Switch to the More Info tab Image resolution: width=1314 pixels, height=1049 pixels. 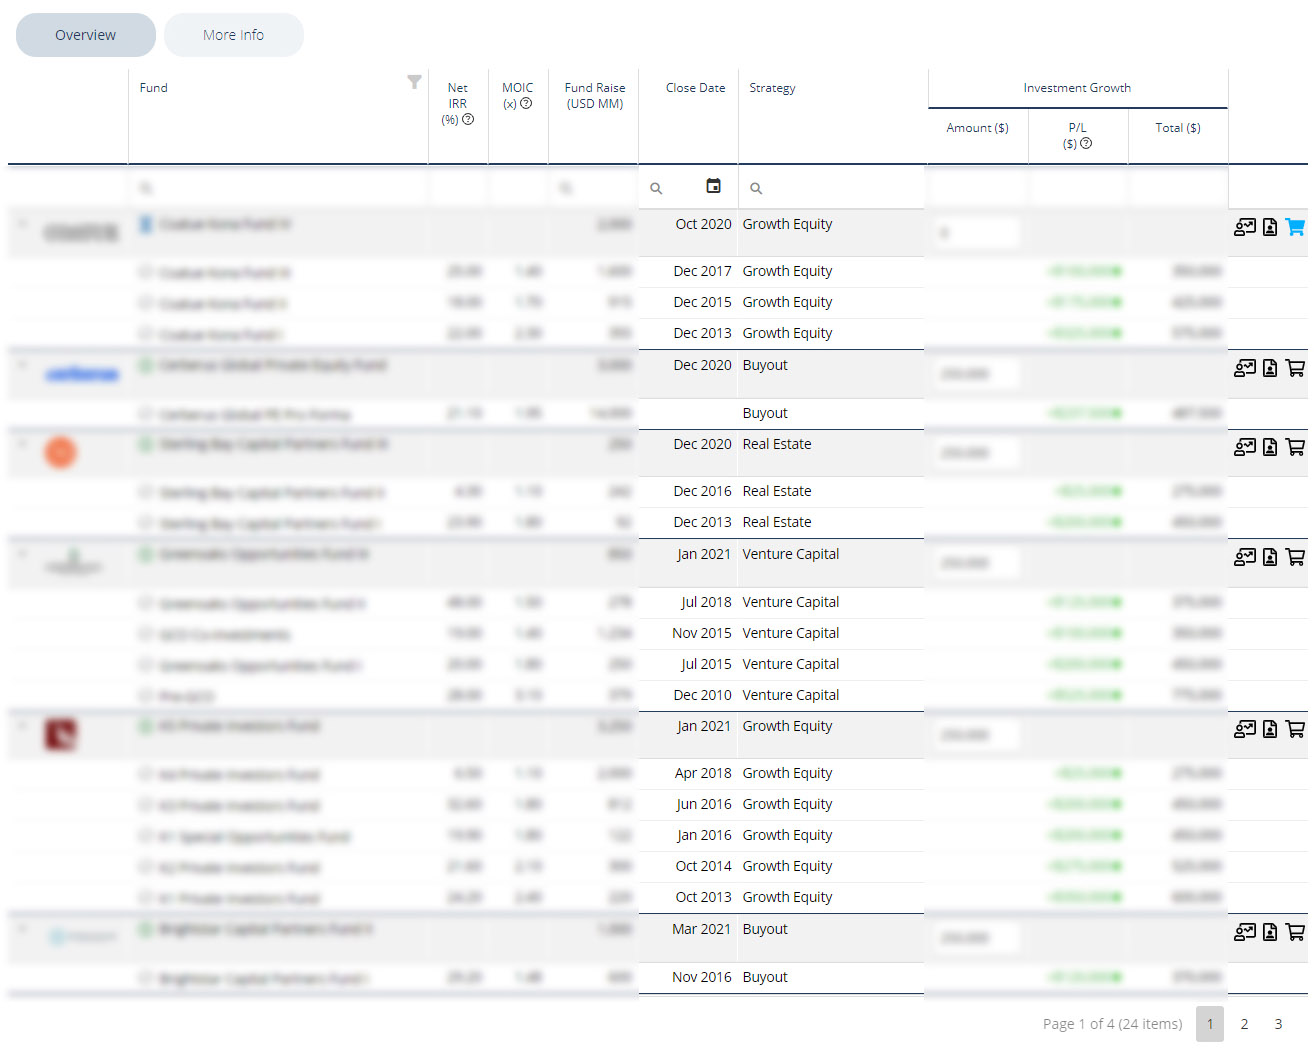pyautogui.click(x=234, y=35)
